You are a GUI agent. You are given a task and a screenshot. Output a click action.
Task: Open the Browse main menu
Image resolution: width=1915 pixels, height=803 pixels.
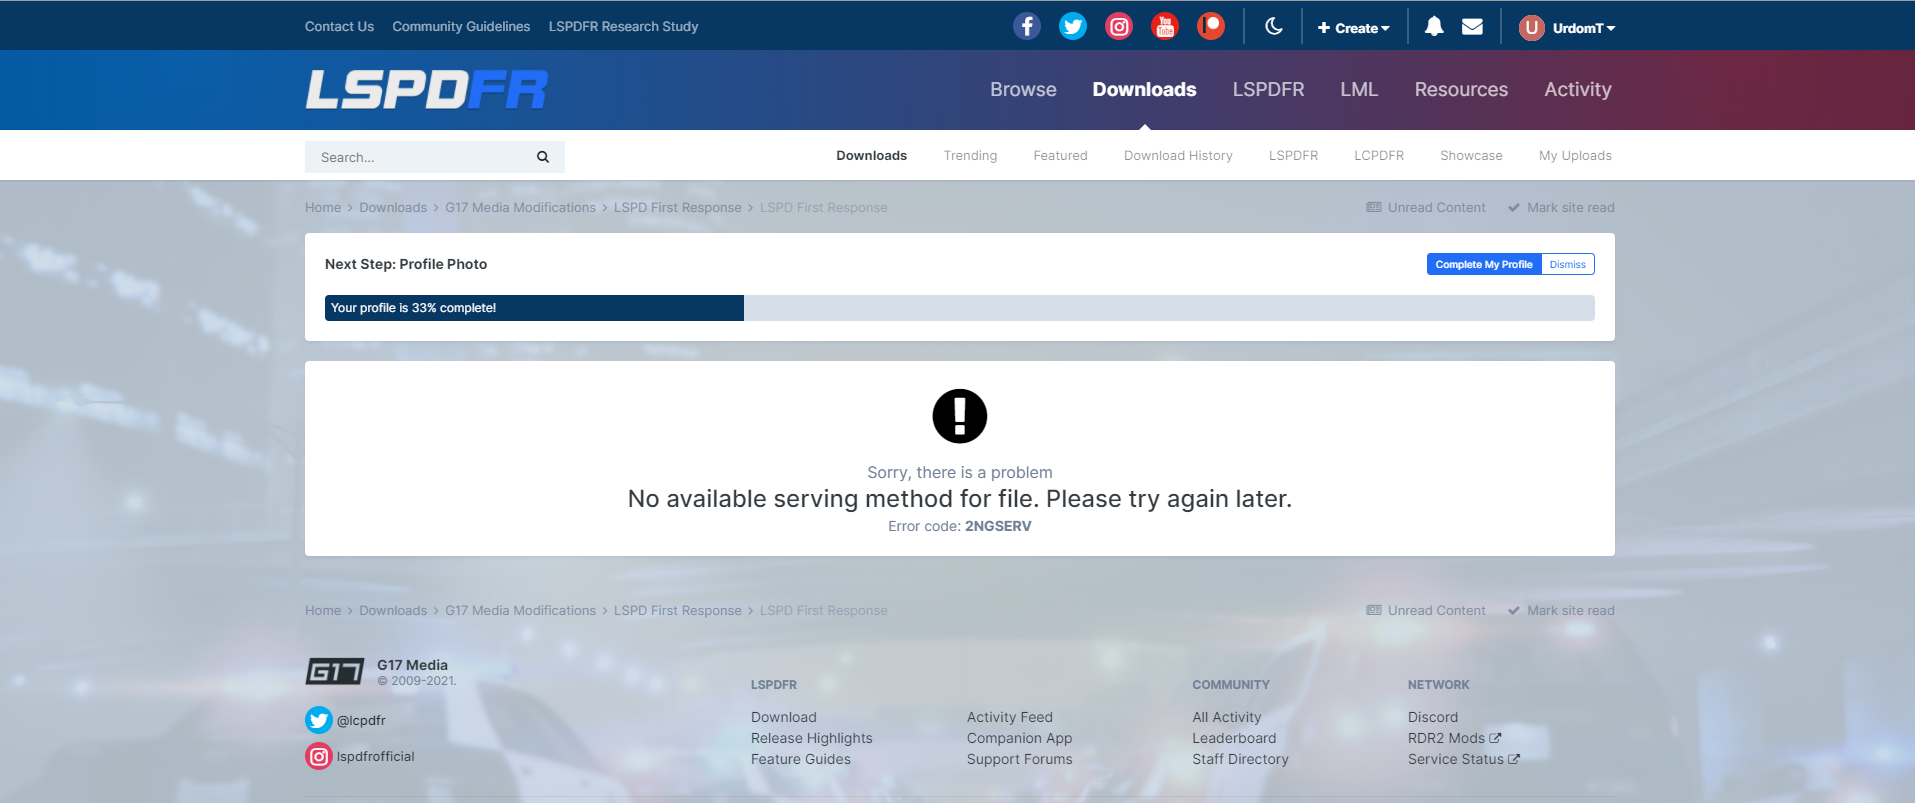(1023, 89)
